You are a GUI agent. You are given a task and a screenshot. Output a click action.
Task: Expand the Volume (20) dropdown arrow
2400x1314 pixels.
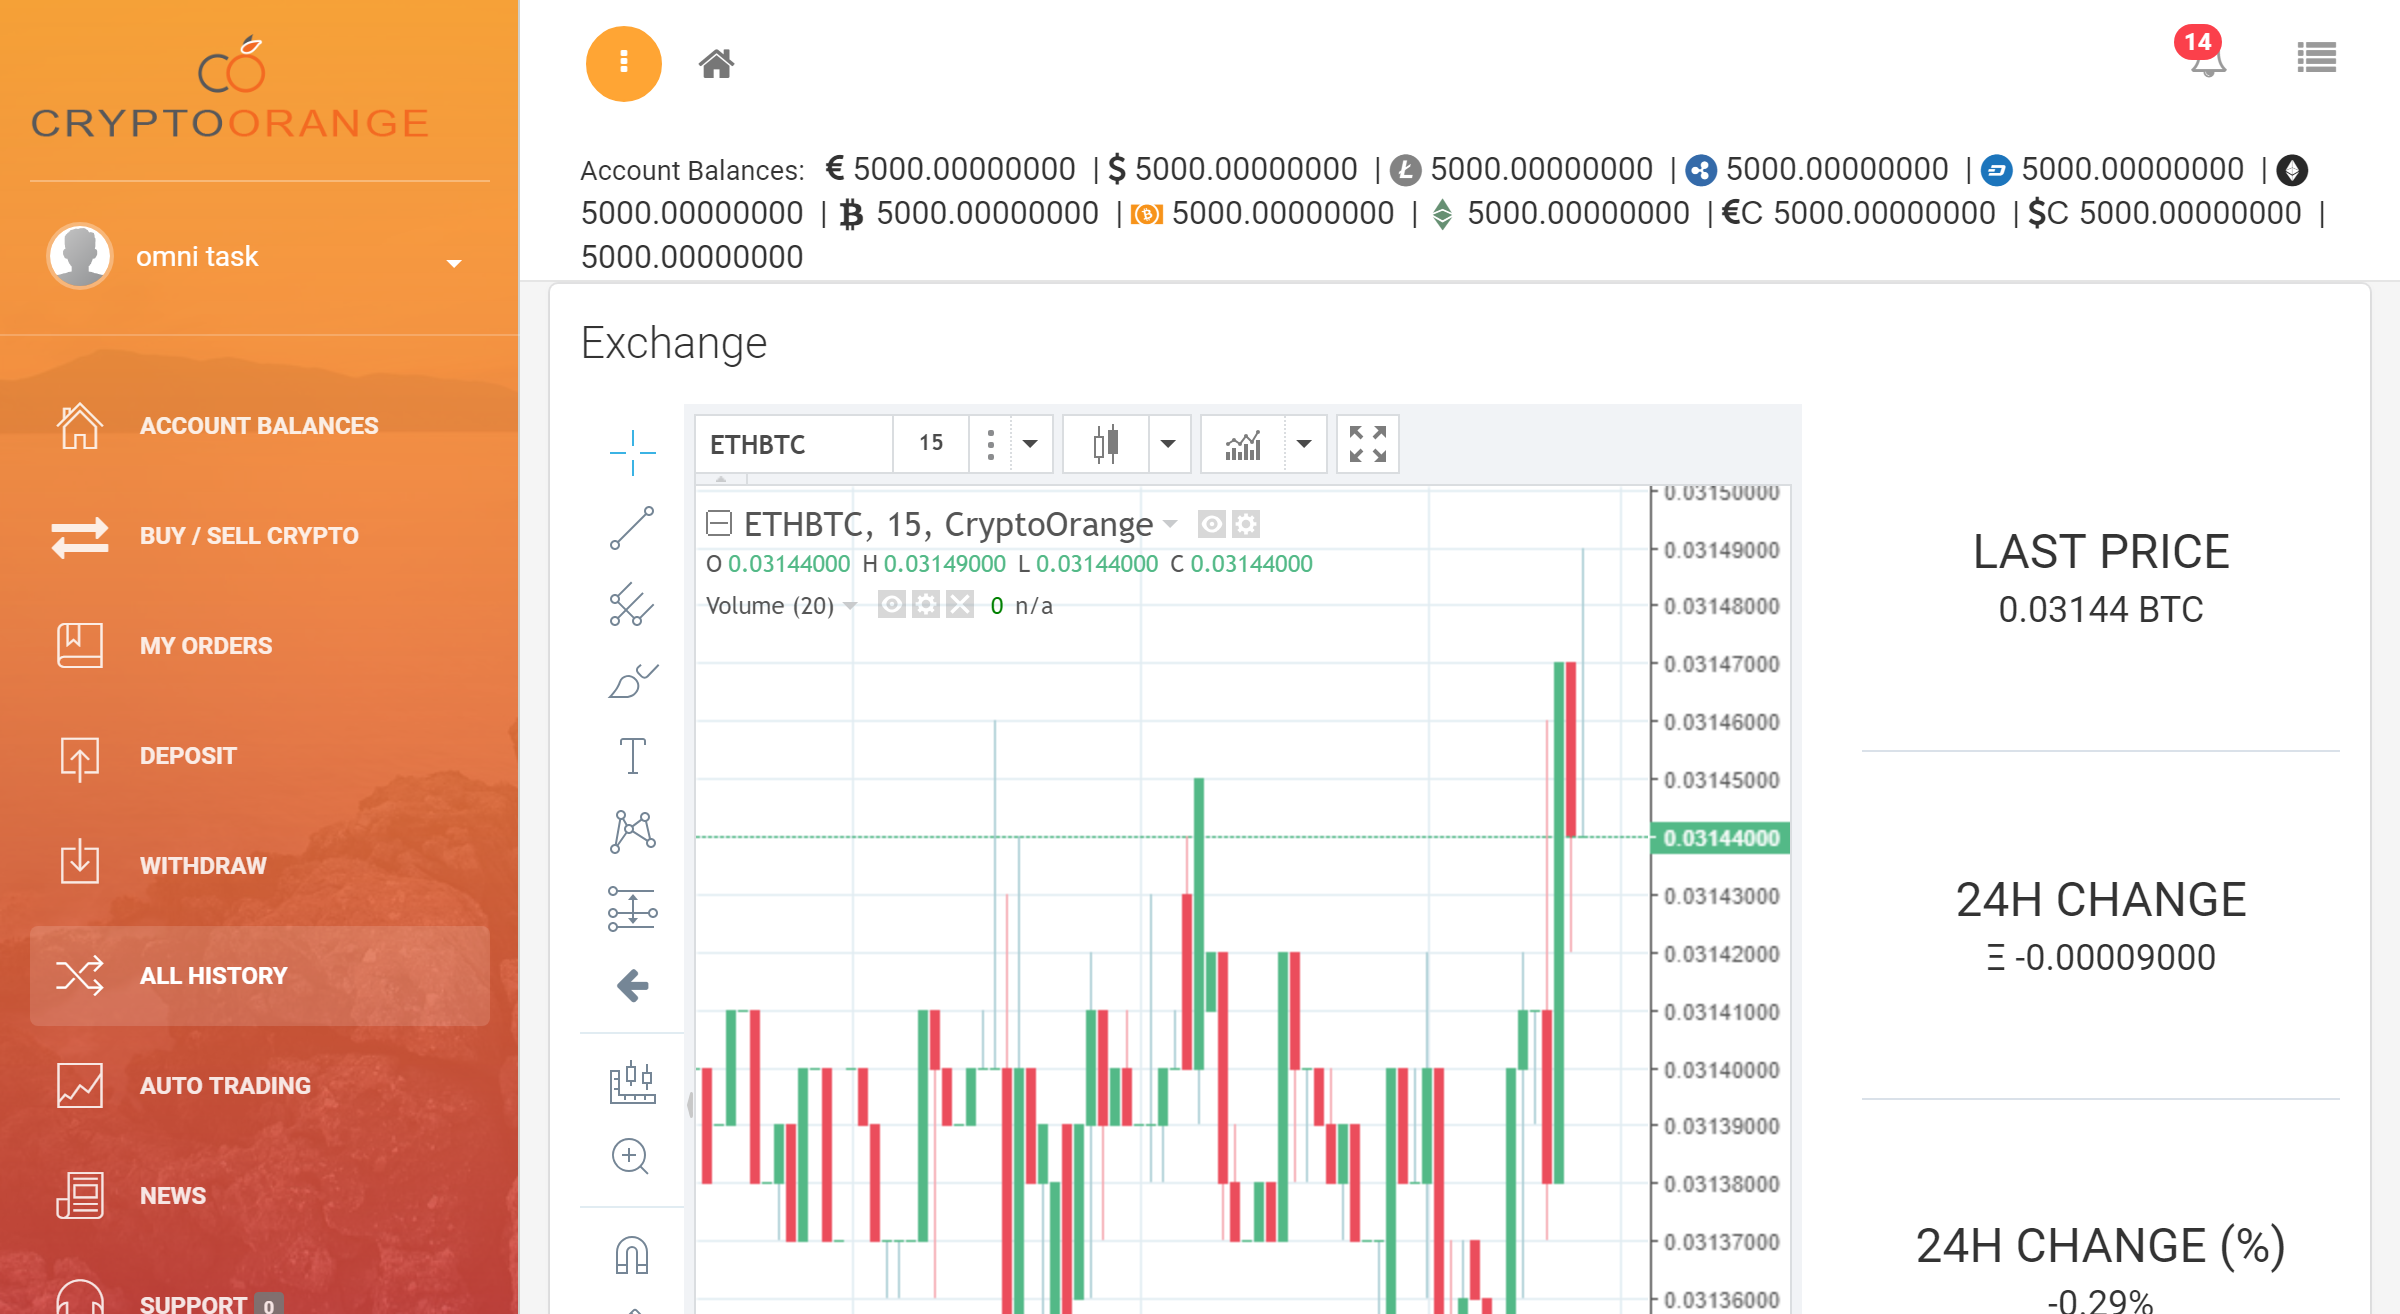(x=850, y=606)
